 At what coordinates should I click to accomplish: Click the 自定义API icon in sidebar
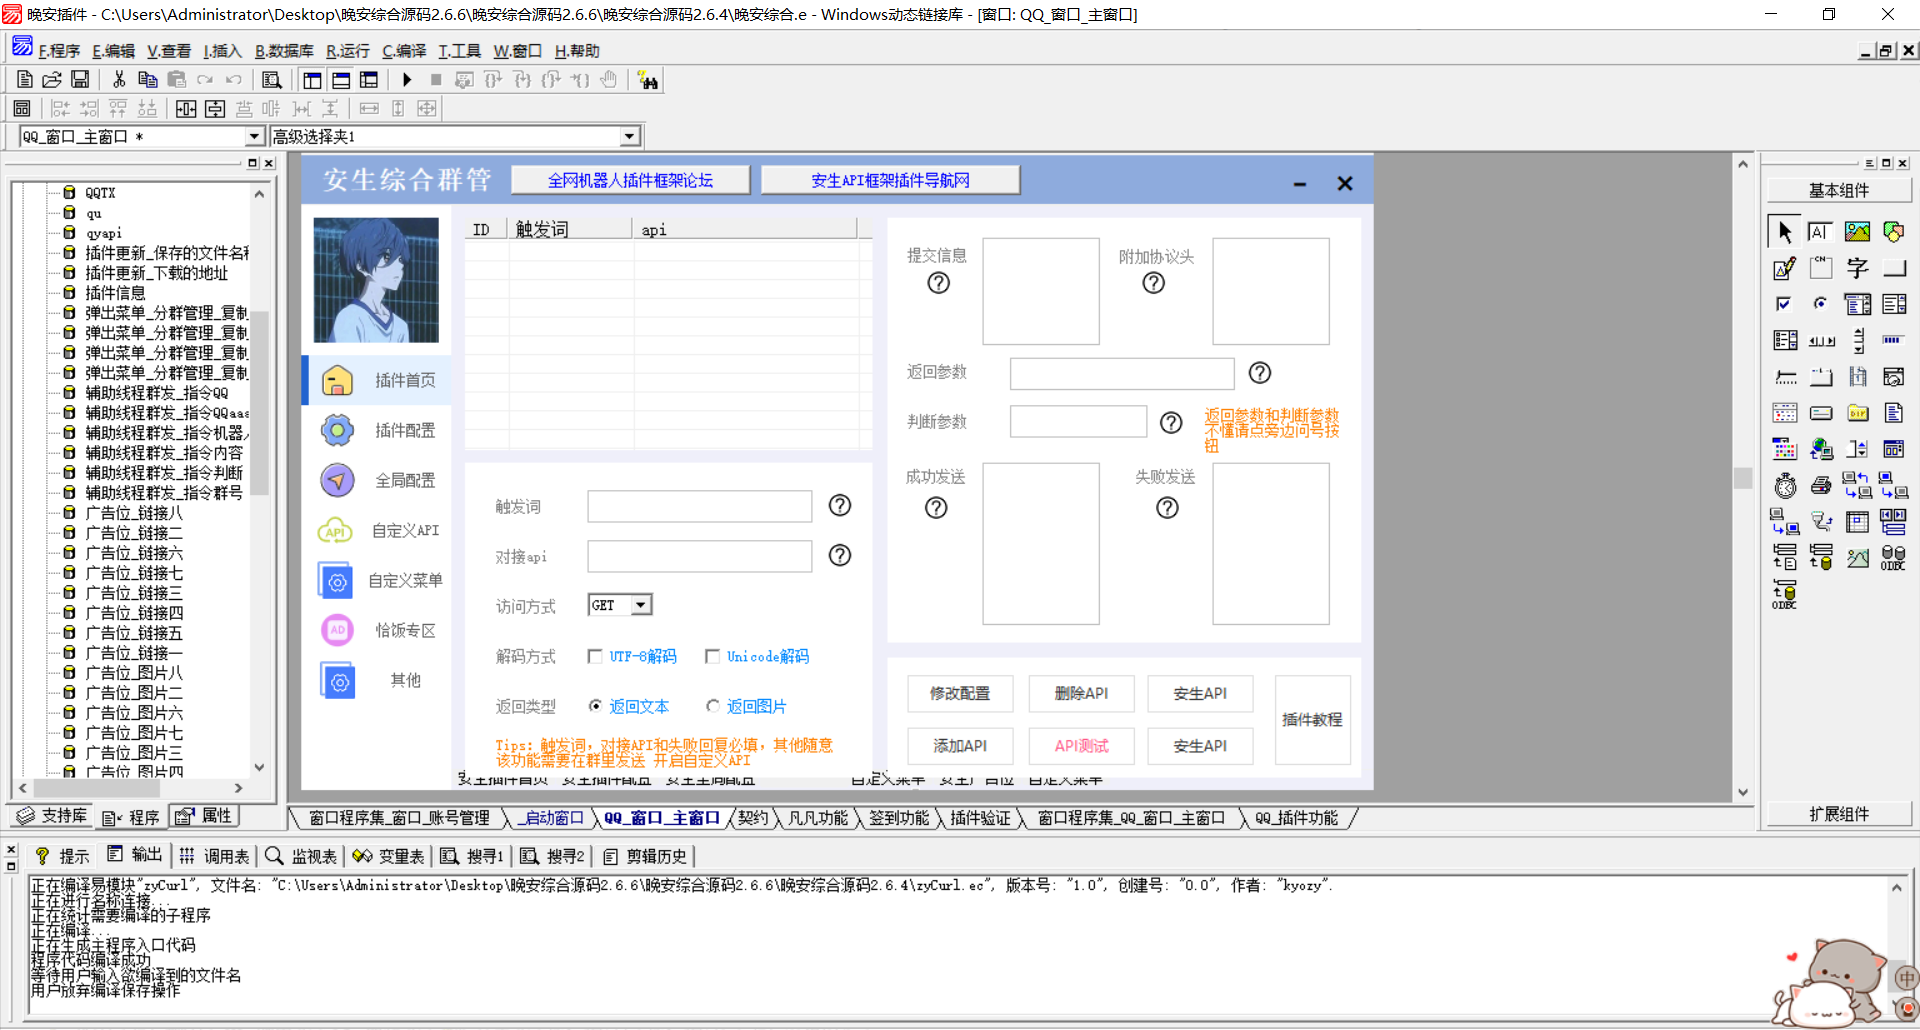(x=337, y=531)
